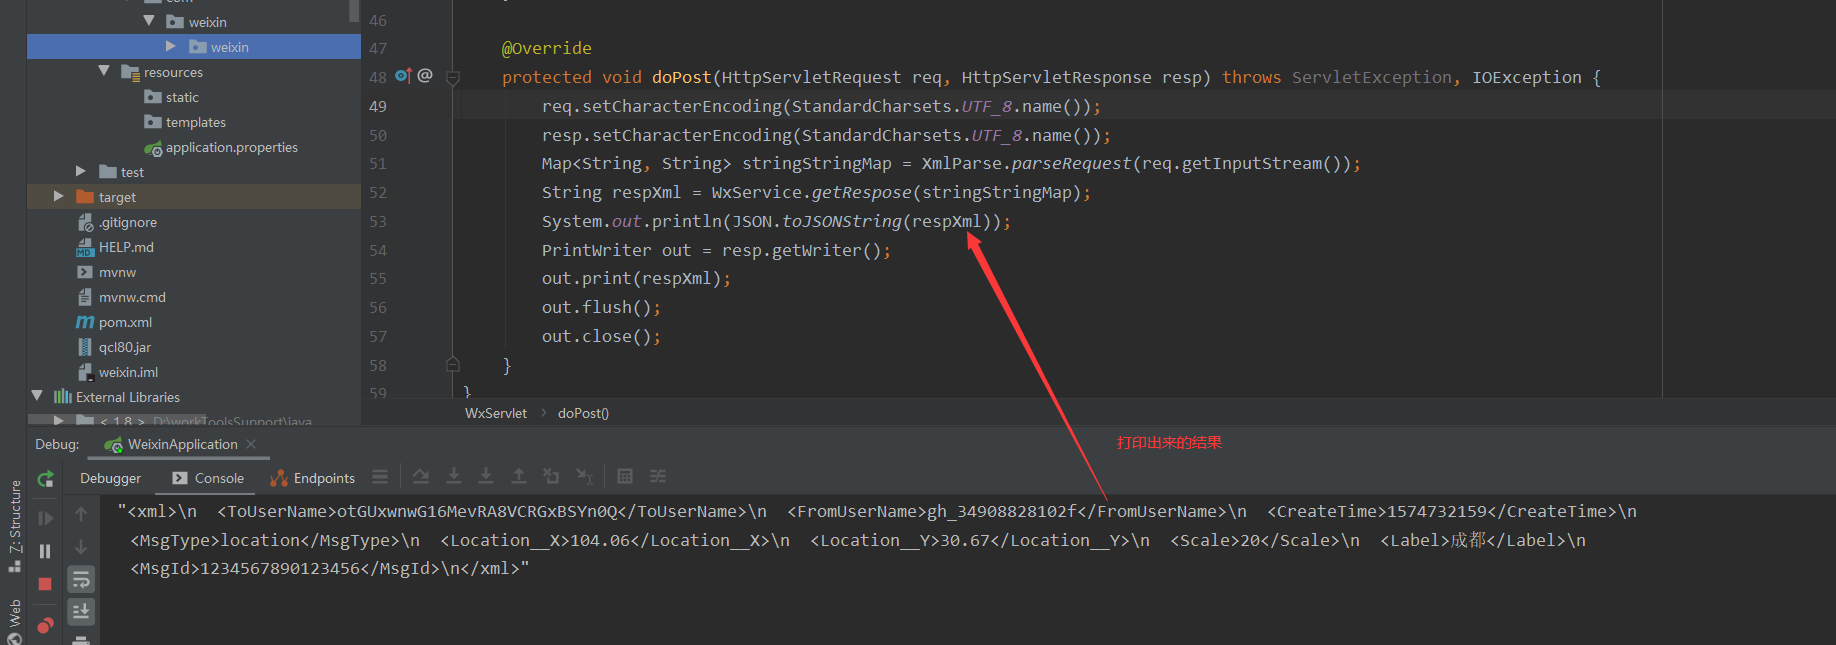Open application.properties file

pyautogui.click(x=221, y=147)
